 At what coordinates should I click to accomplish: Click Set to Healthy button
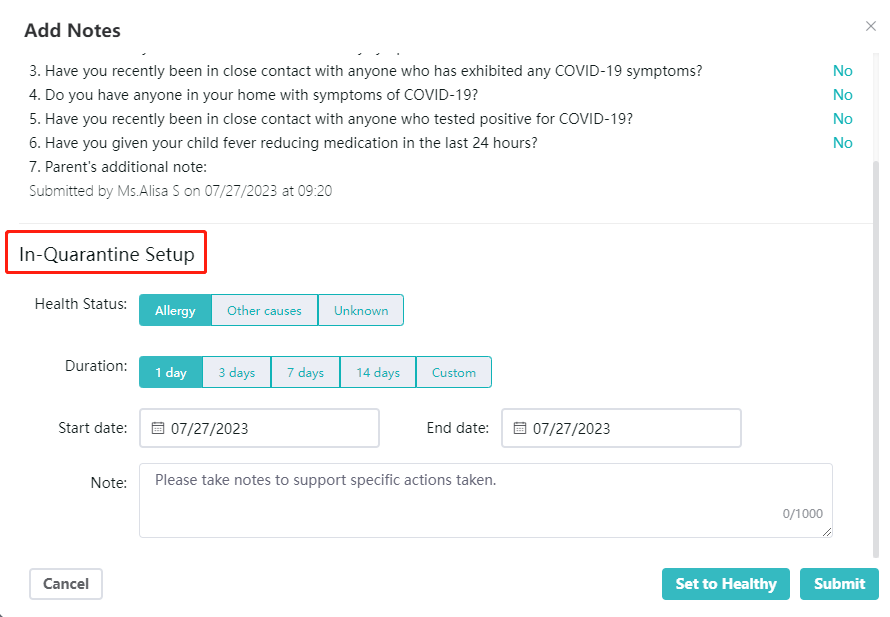click(x=725, y=584)
